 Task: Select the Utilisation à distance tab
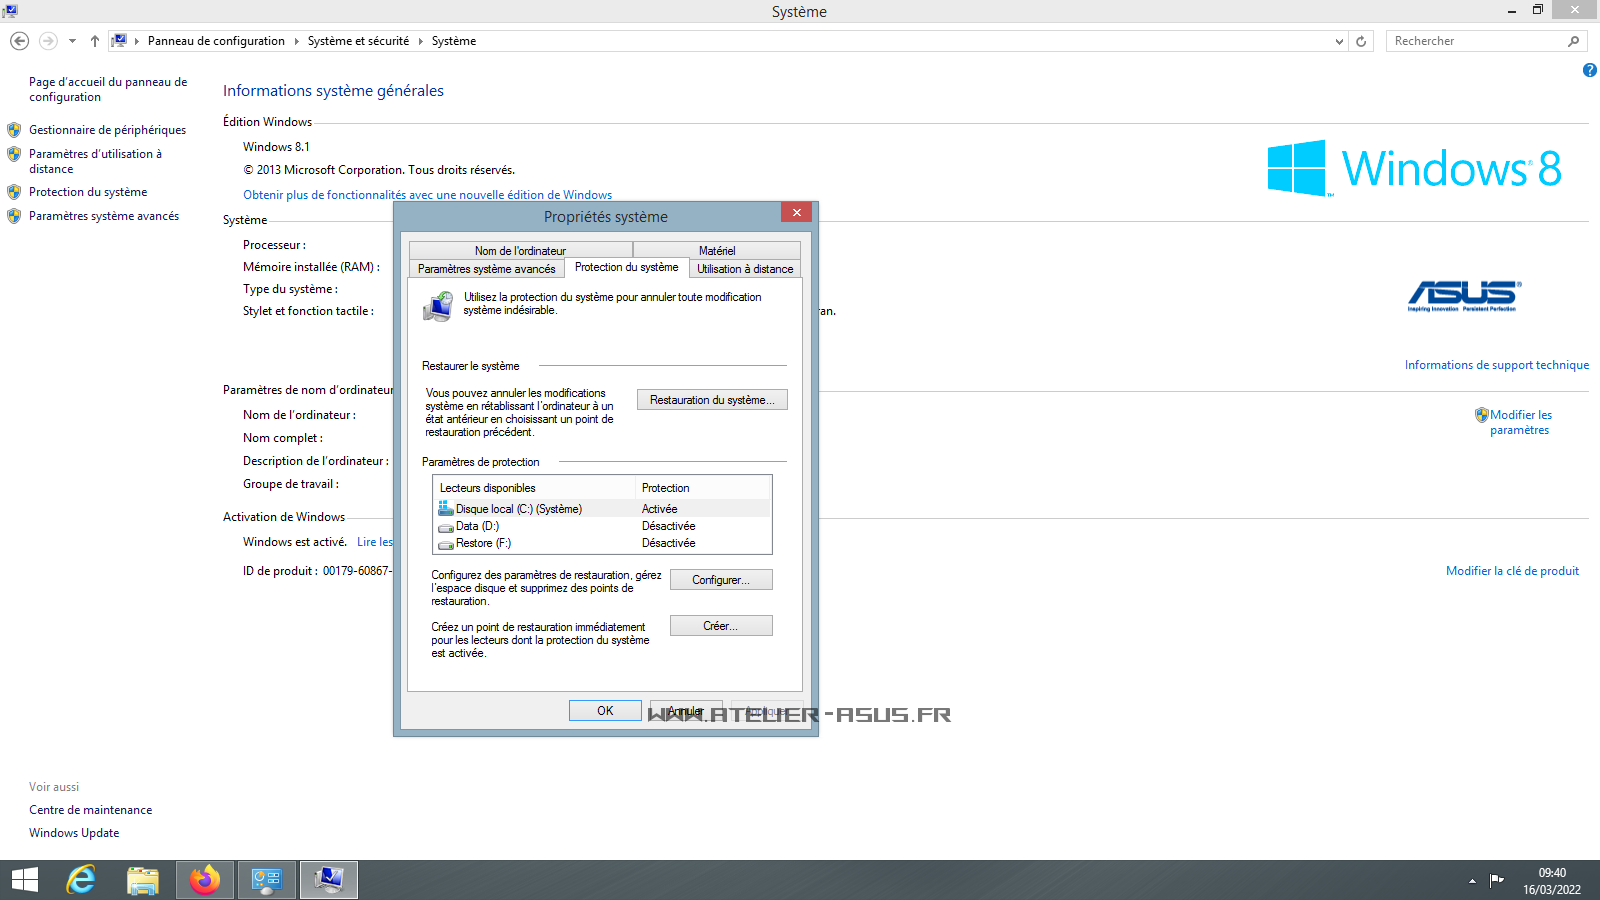(x=745, y=269)
